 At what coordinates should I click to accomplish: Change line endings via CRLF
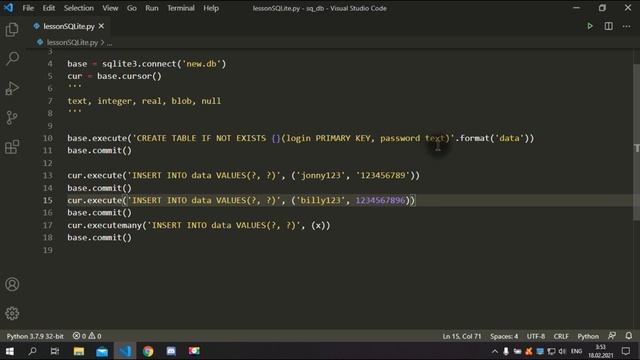[561, 336]
